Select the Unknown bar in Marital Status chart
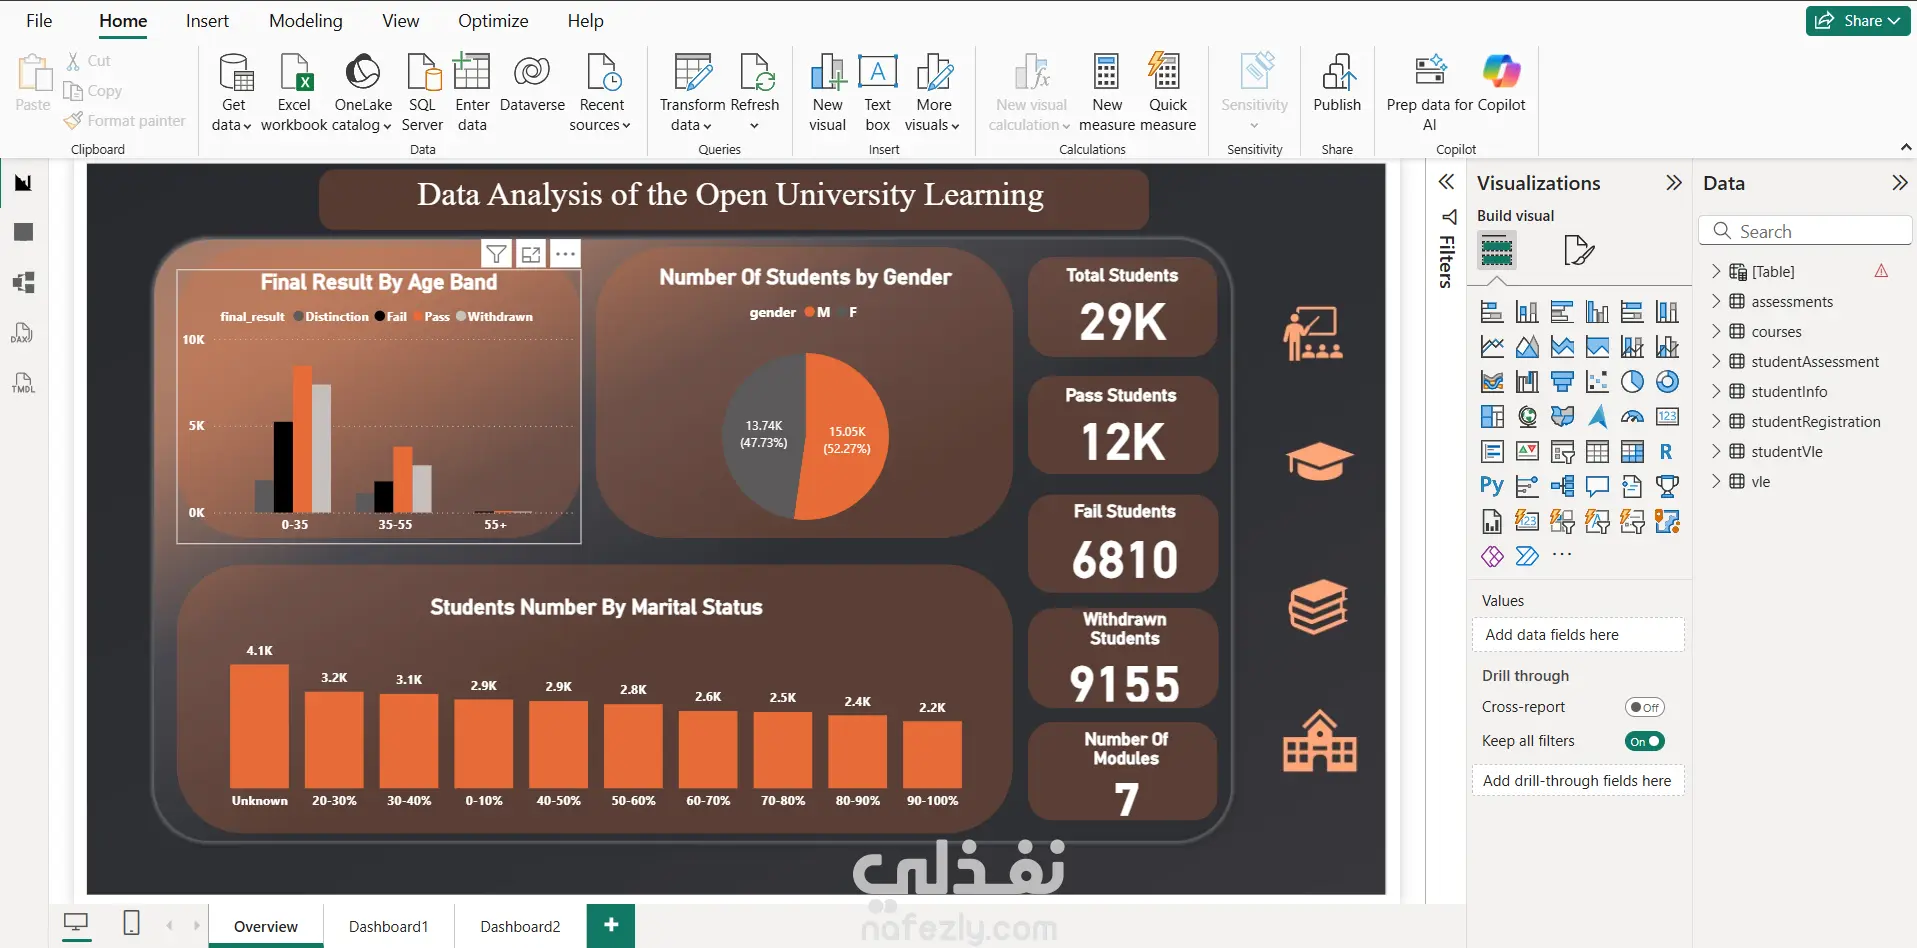This screenshot has width=1917, height=948. (259, 726)
